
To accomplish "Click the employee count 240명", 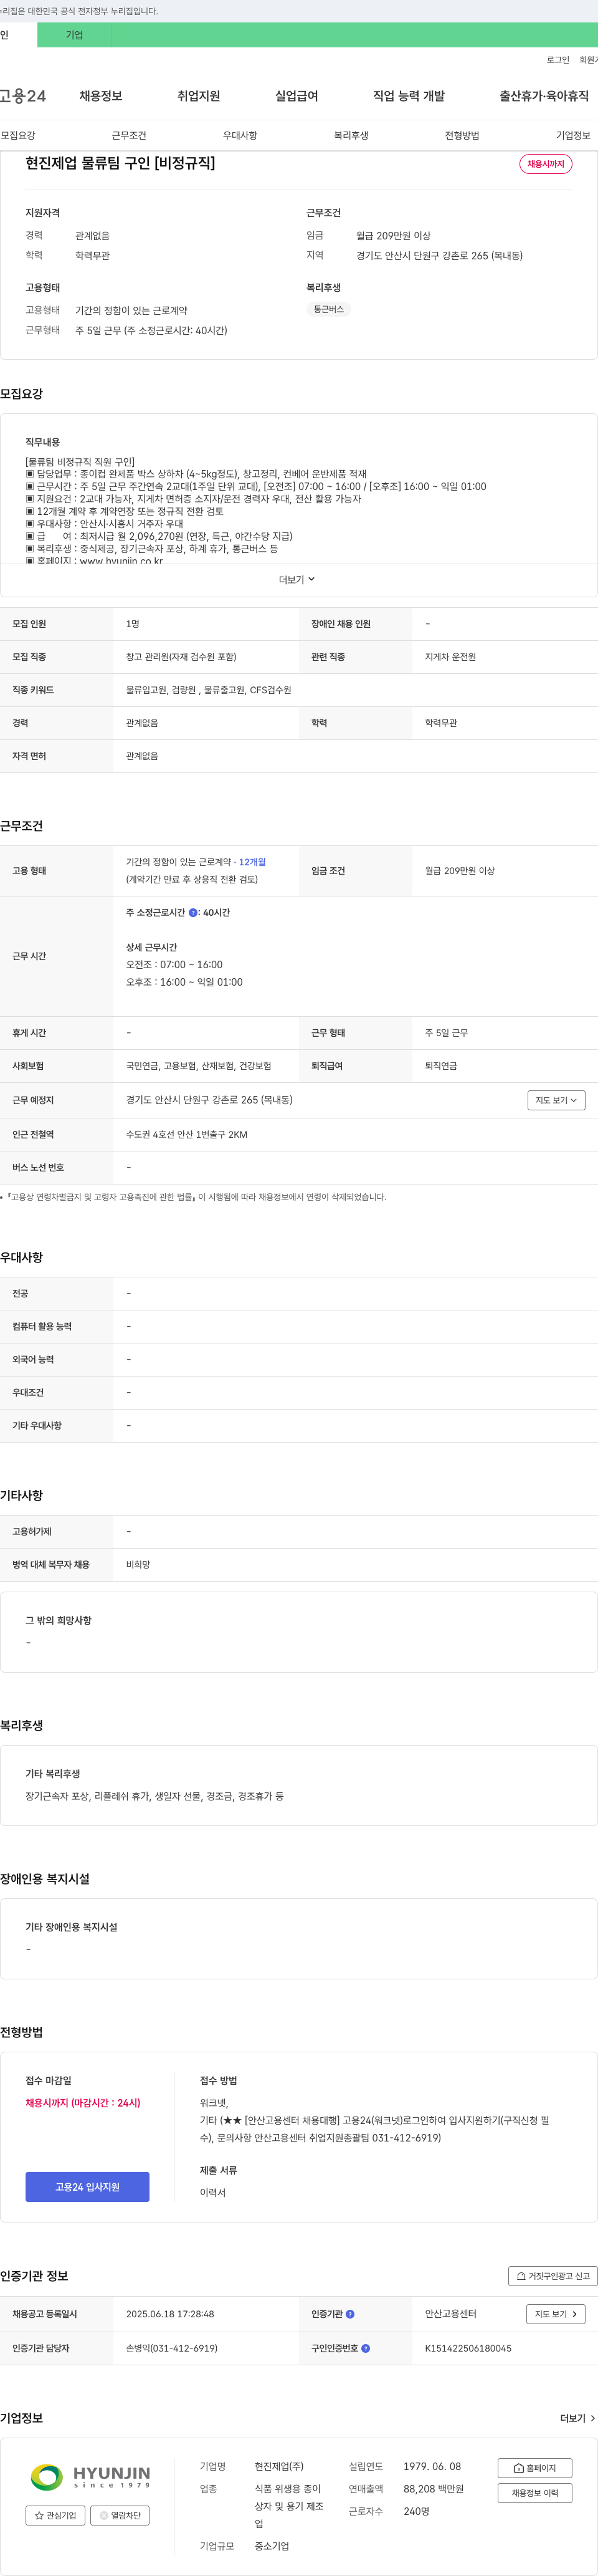I will pos(416,2512).
